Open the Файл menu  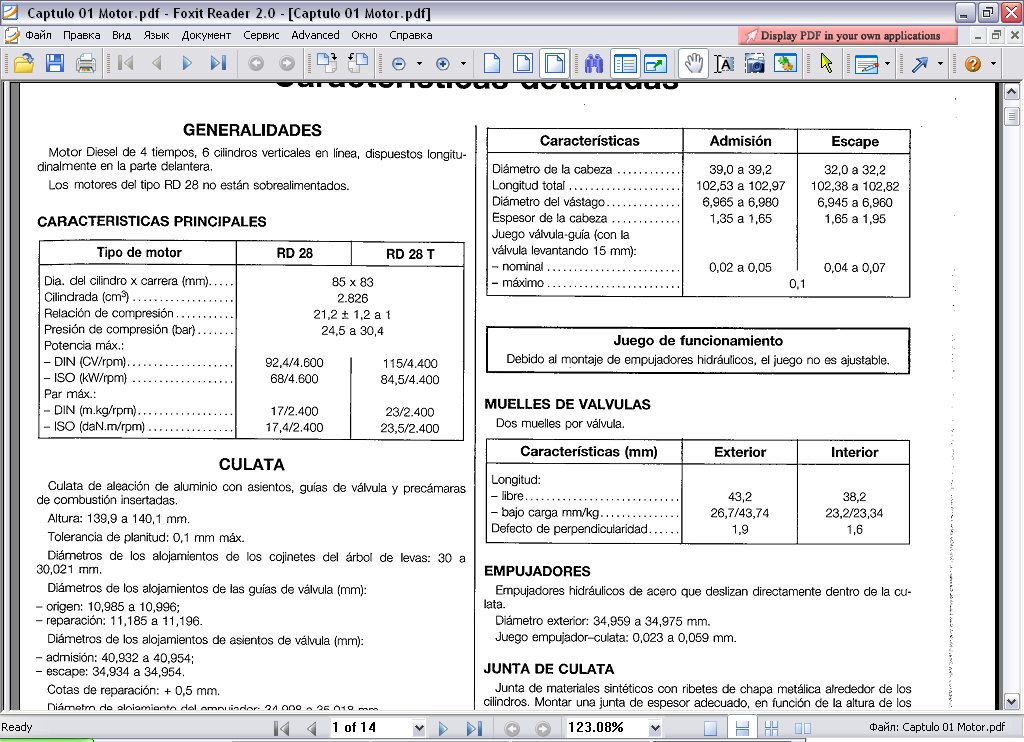tap(39, 35)
